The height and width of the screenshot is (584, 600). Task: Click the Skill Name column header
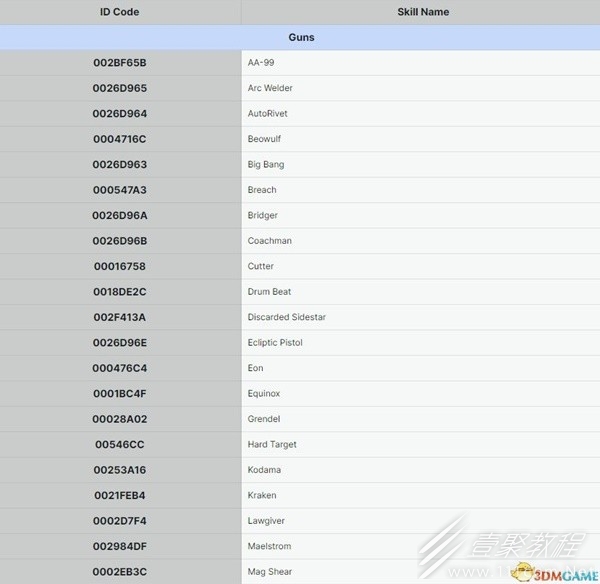(423, 12)
